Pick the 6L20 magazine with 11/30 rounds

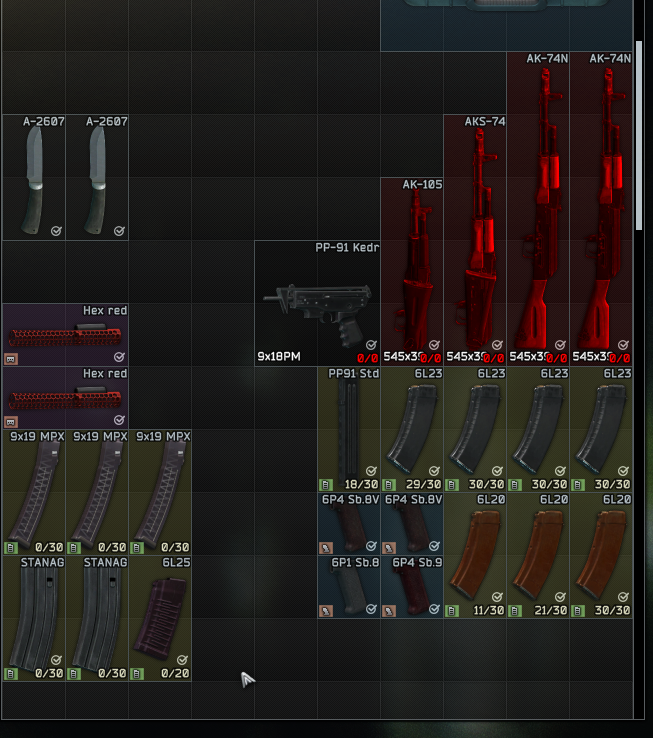[x=475, y=555]
